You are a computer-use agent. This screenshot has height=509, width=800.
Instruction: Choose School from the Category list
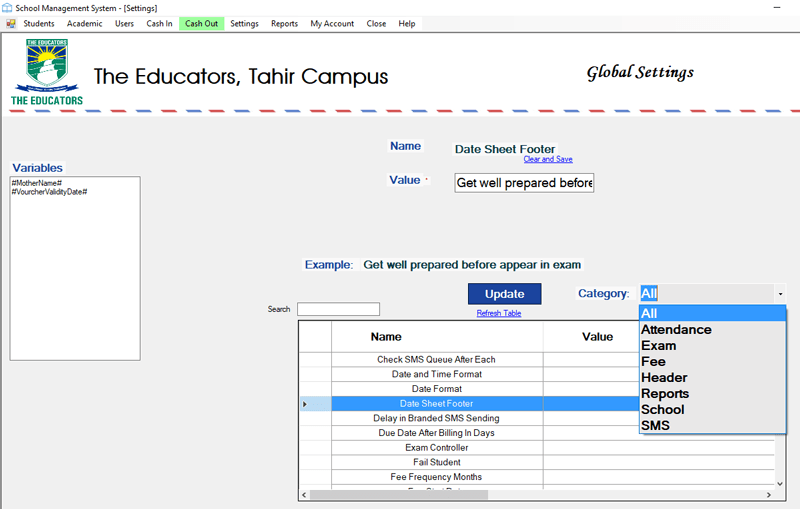coord(712,410)
